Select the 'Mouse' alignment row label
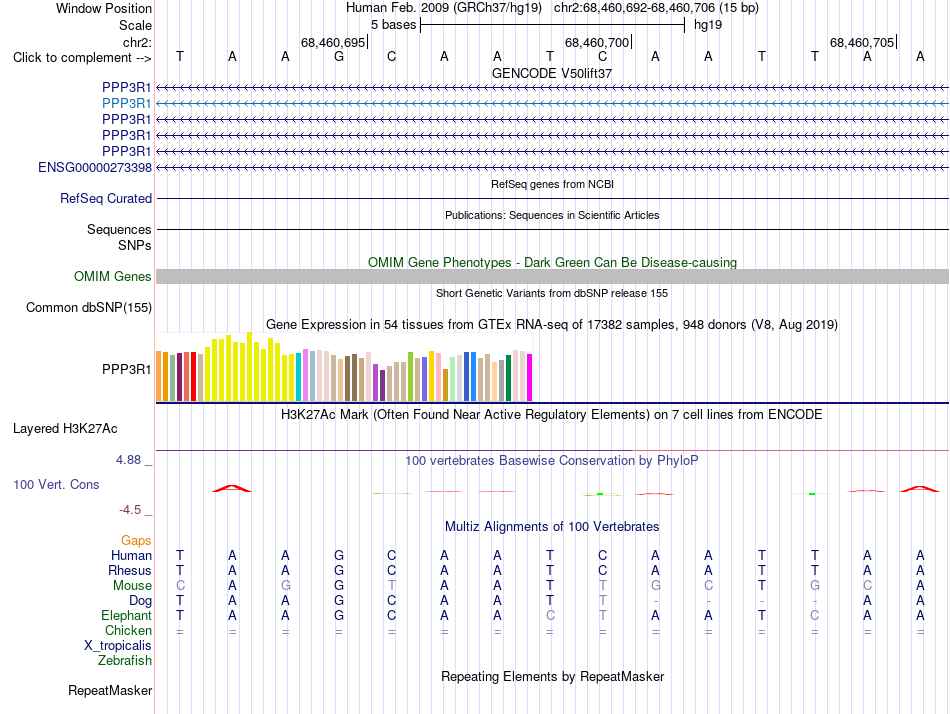The height and width of the screenshot is (714, 950). coord(132,586)
